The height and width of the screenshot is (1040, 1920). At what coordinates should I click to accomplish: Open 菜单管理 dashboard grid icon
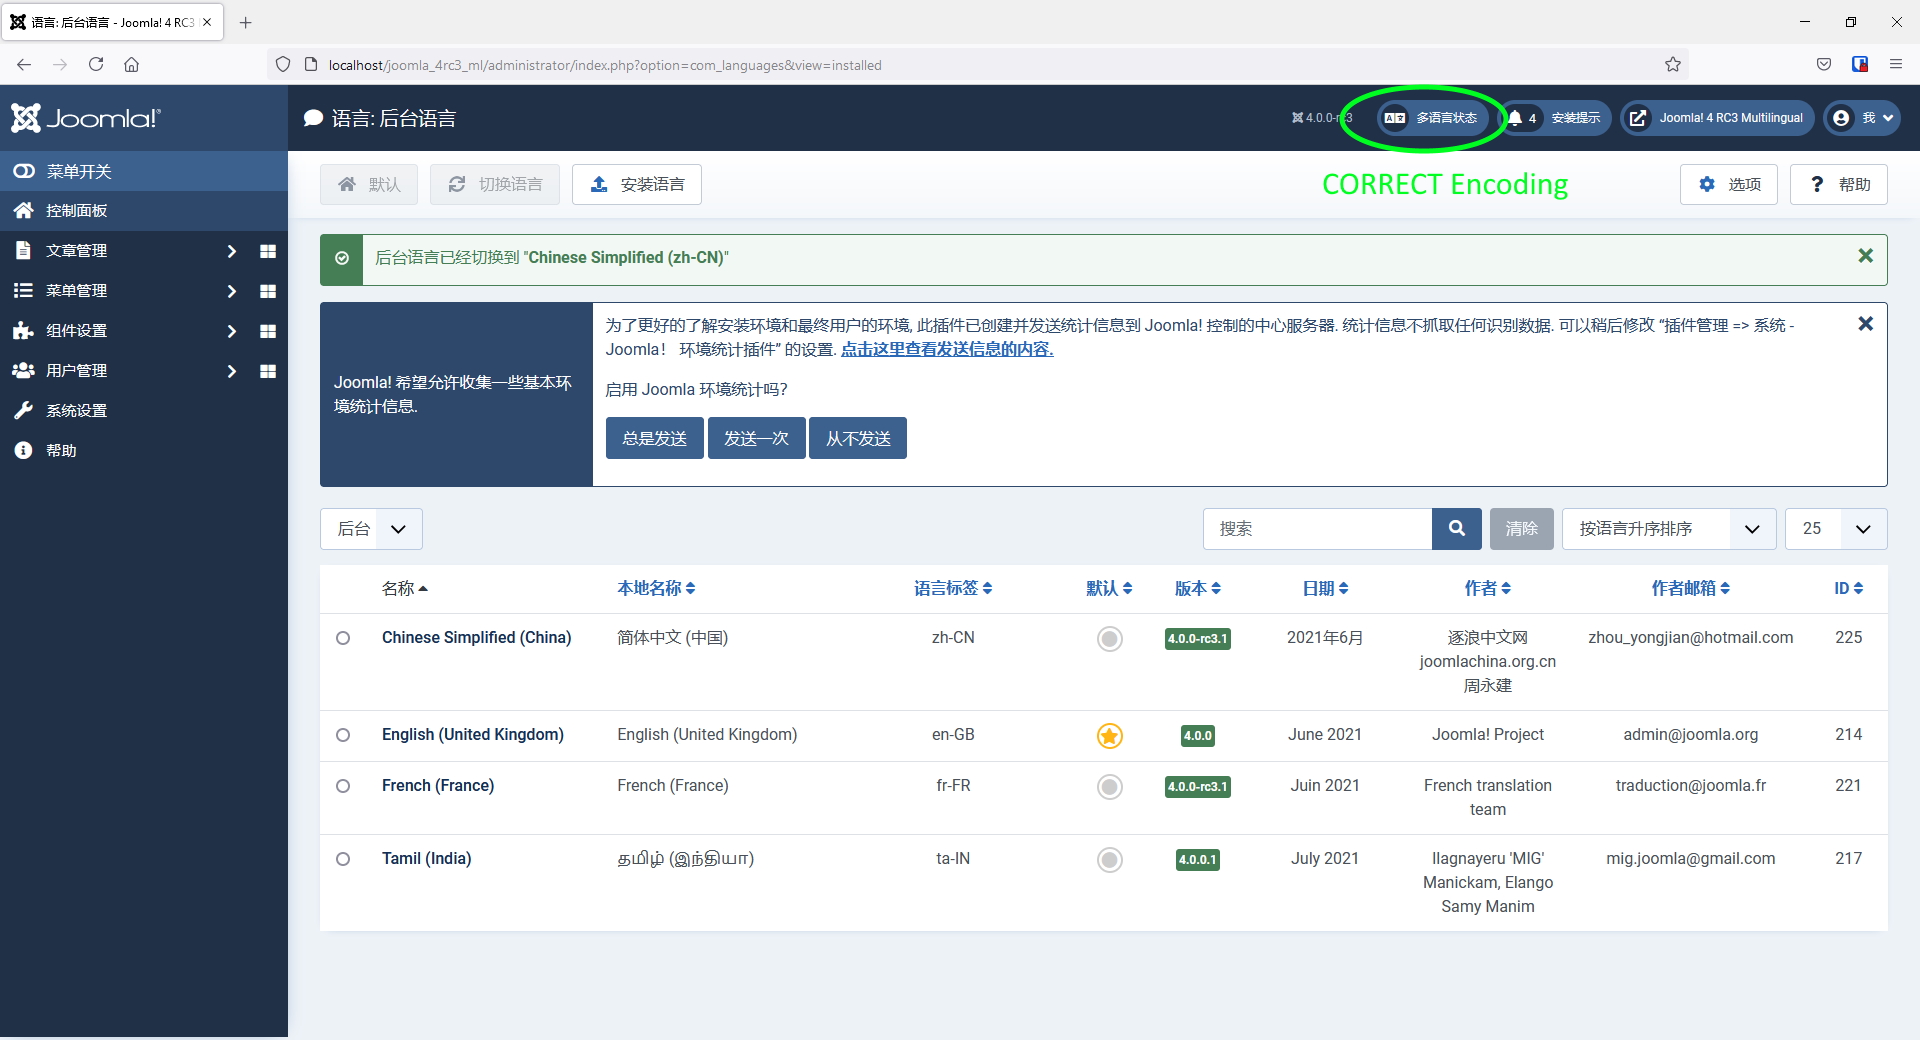tap(268, 291)
